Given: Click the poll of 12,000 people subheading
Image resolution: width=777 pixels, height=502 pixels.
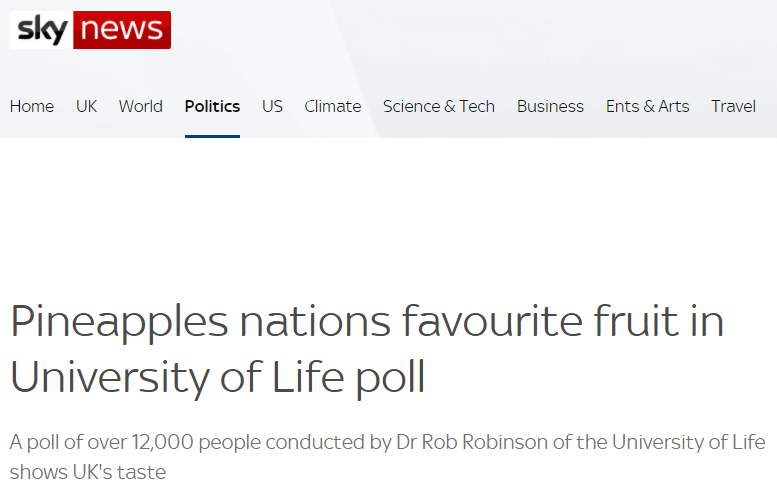Looking at the screenshot, I should (388, 457).
